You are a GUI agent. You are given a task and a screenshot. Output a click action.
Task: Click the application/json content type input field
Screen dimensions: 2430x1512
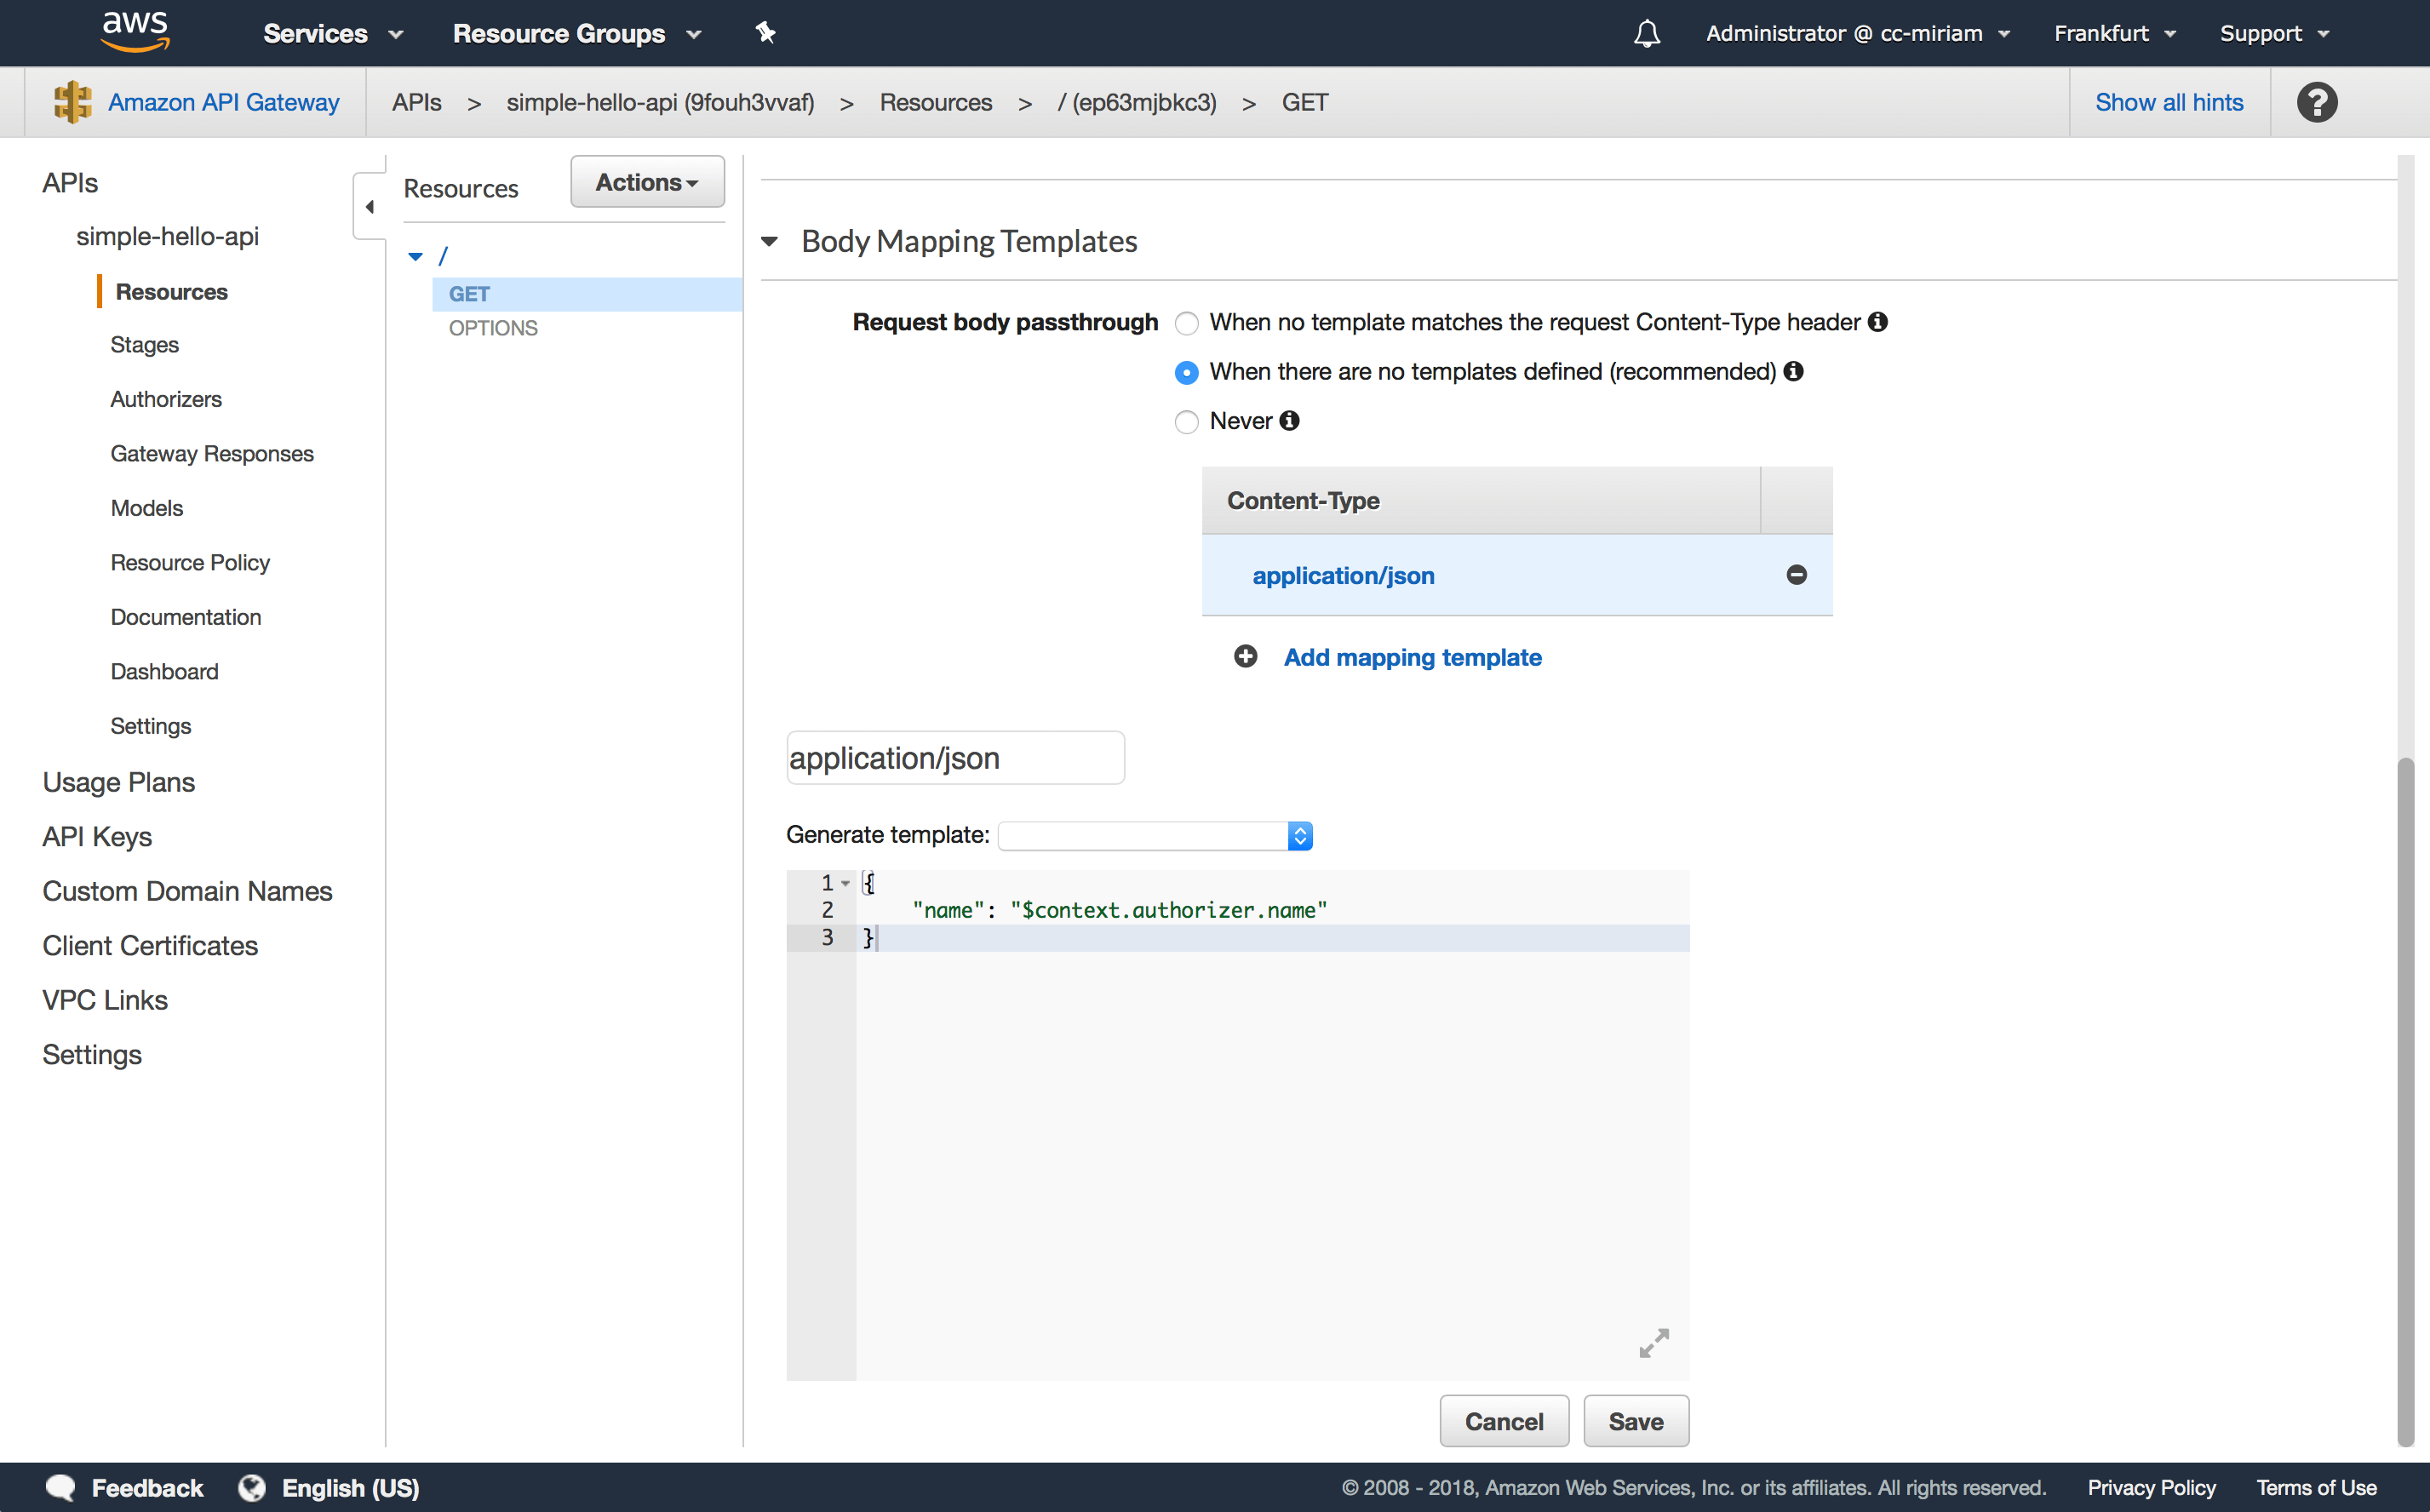pos(955,758)
